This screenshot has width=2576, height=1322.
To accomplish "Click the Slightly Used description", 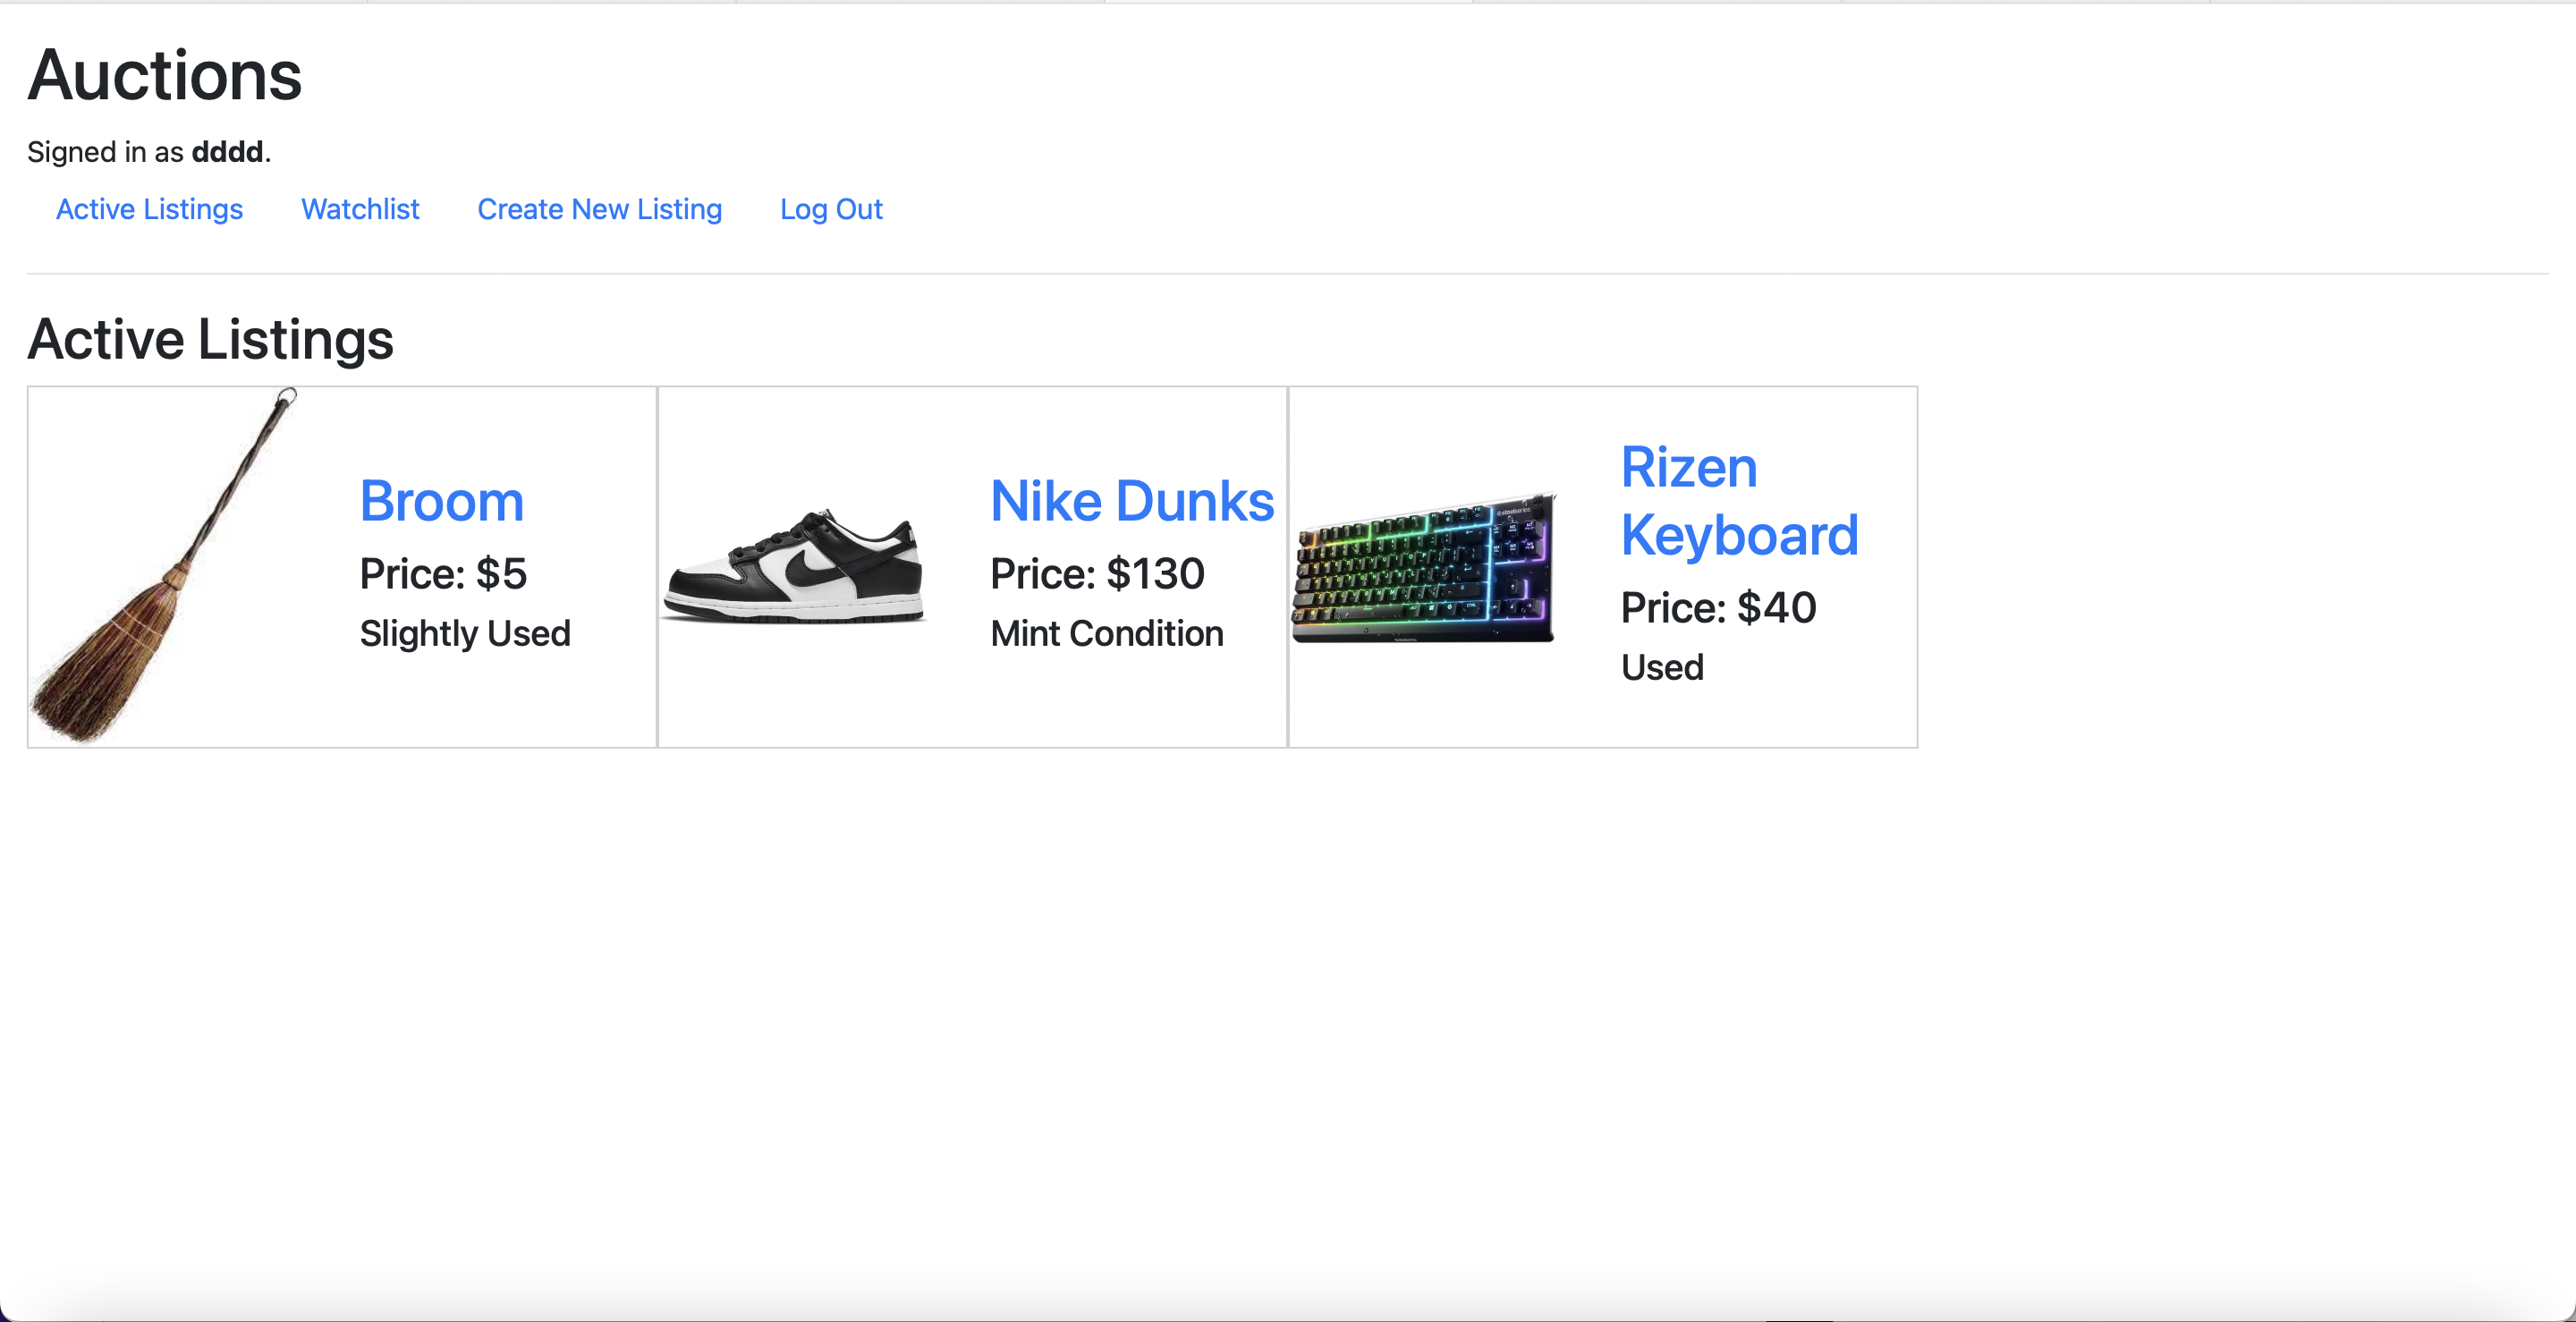I will click(465, 633).
